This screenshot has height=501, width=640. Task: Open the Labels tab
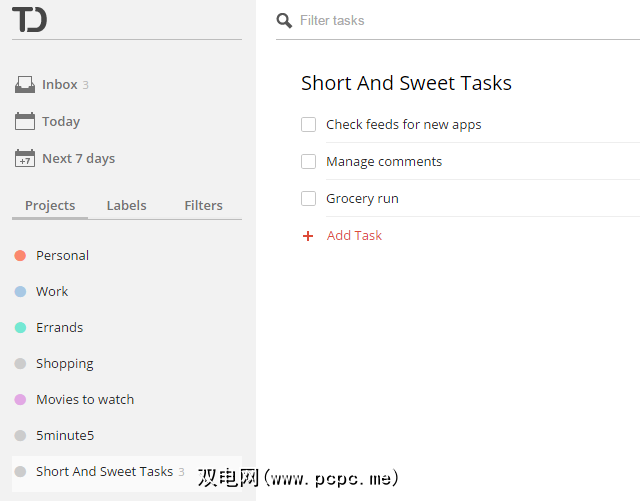coord(126,206)
